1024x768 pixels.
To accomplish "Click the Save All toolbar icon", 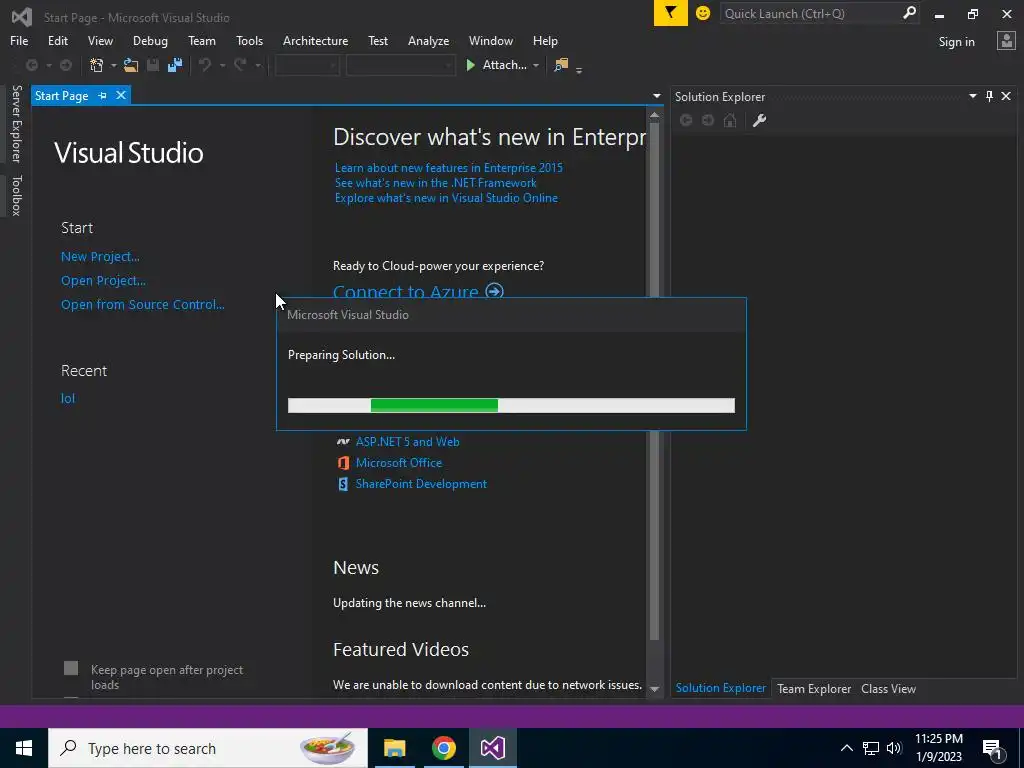I will (x=174, y=65).
